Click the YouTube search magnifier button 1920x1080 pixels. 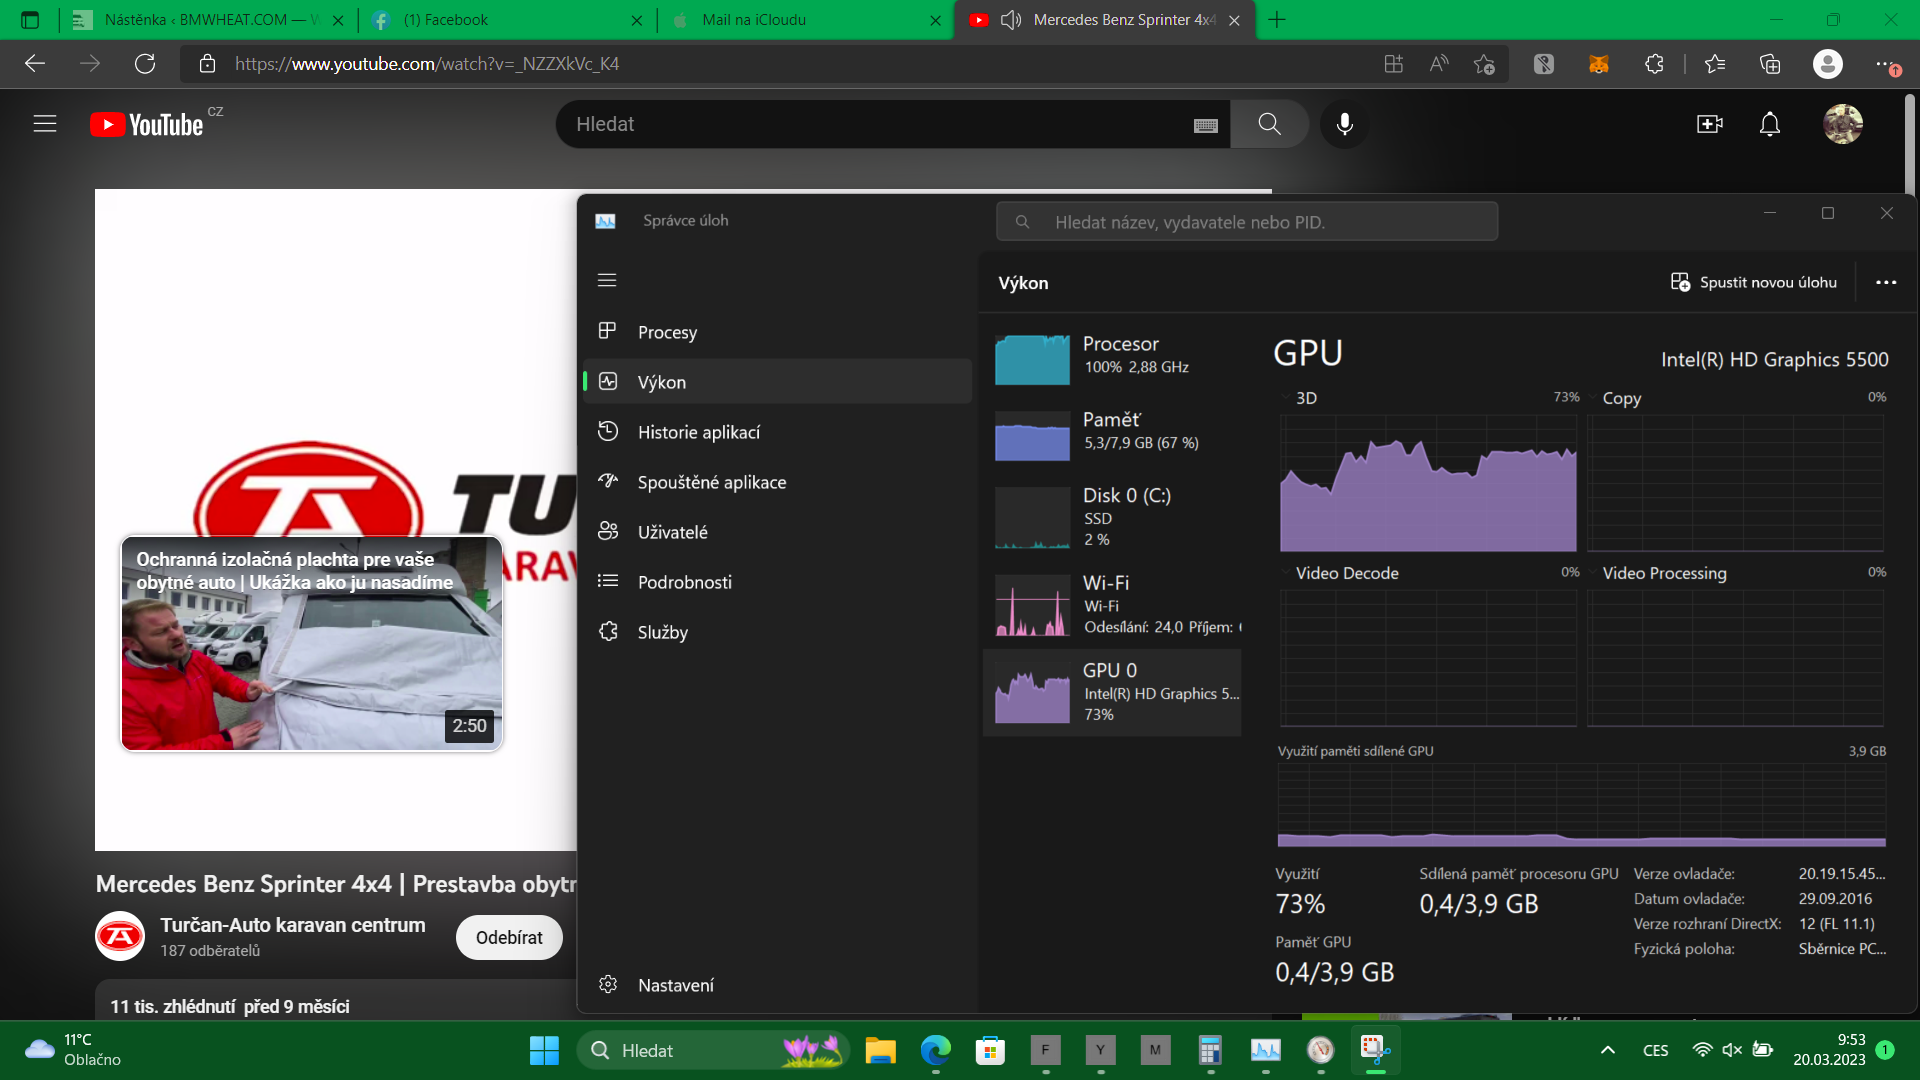coord(1269,124)
